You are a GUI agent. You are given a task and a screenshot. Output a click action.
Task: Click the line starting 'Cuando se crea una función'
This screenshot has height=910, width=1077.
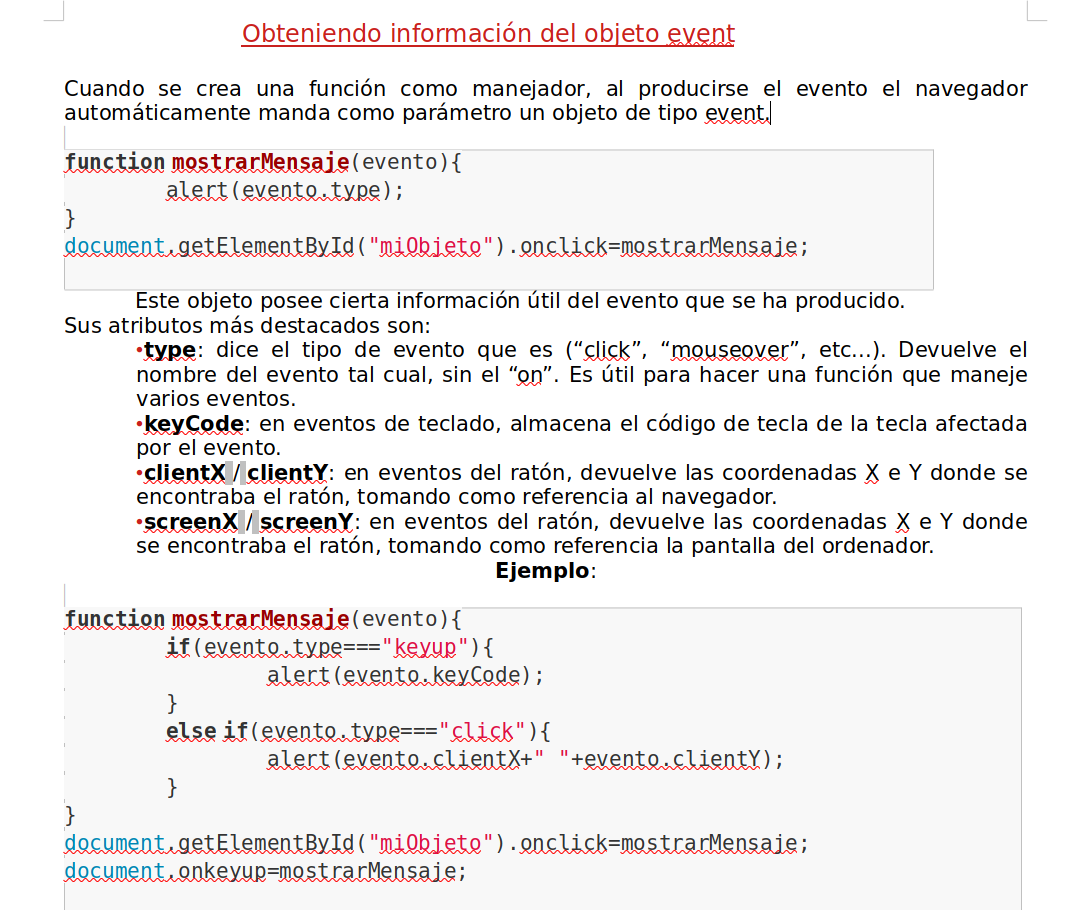(x=545, y=89)
